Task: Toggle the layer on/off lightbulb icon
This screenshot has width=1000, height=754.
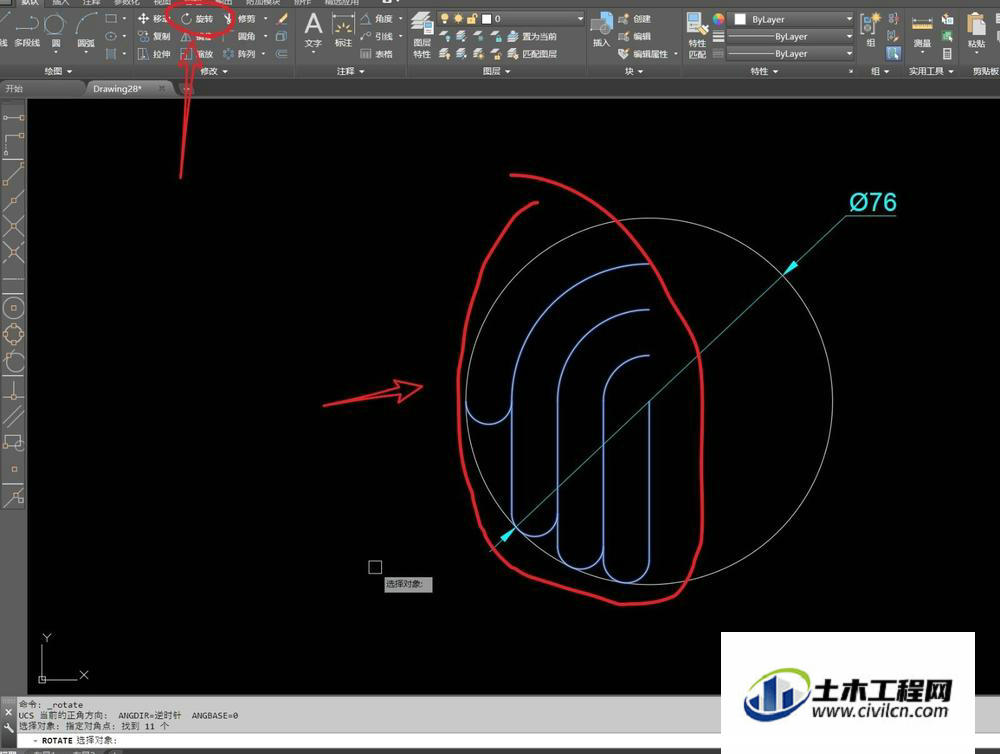Action: pos(445,18)
